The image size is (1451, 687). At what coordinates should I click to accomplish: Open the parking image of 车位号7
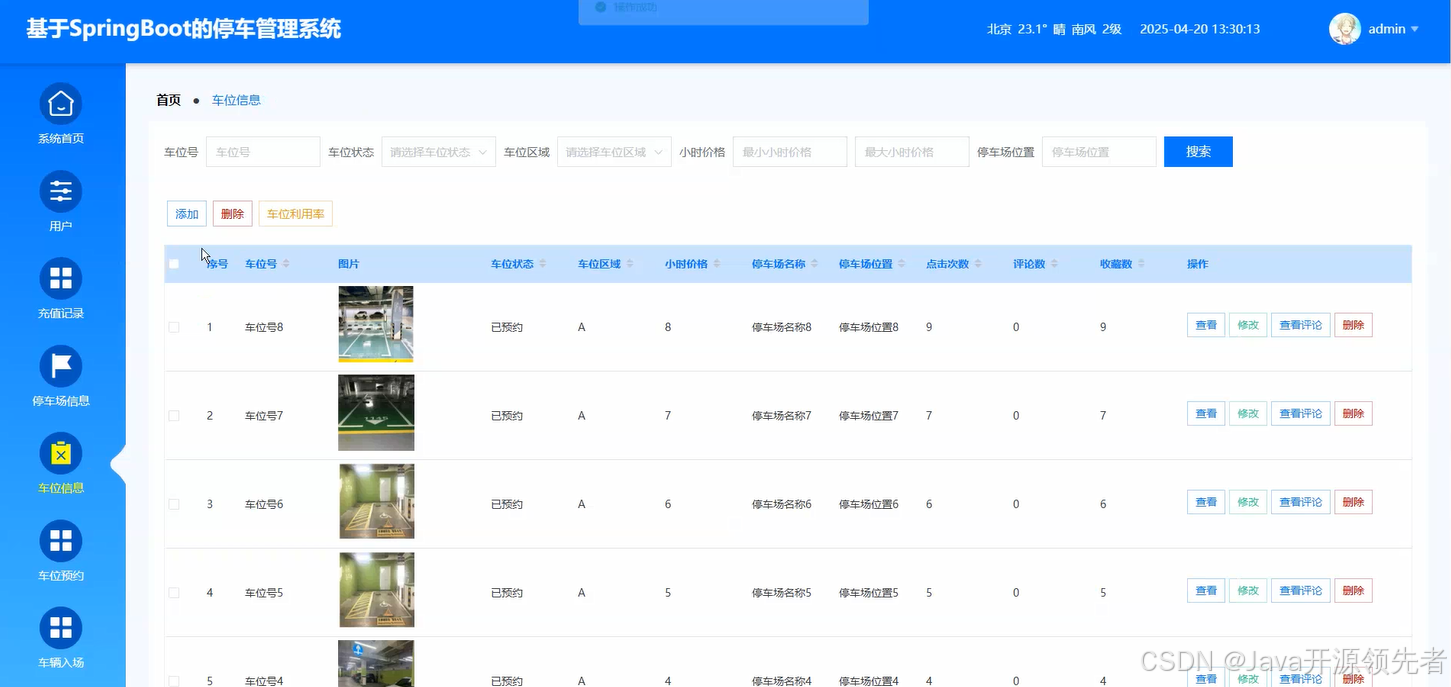click(376, 412)
